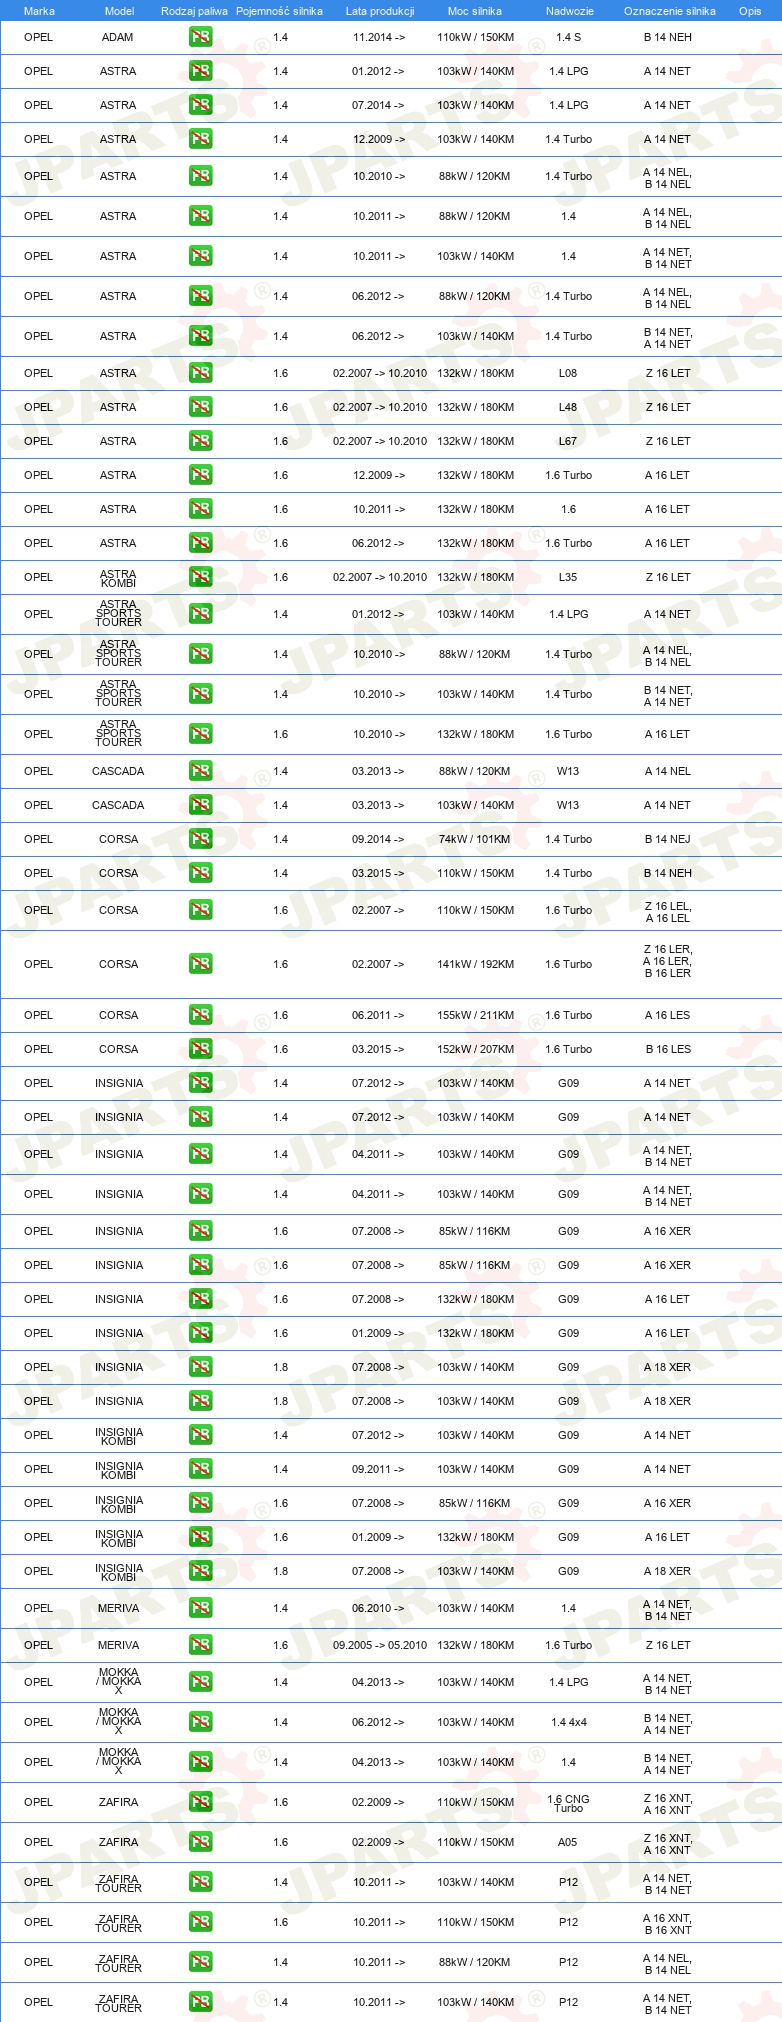Click the fuel icon in the OPEL ADAM row
The width and height of the screenshot is (782, 2022).
200,37
